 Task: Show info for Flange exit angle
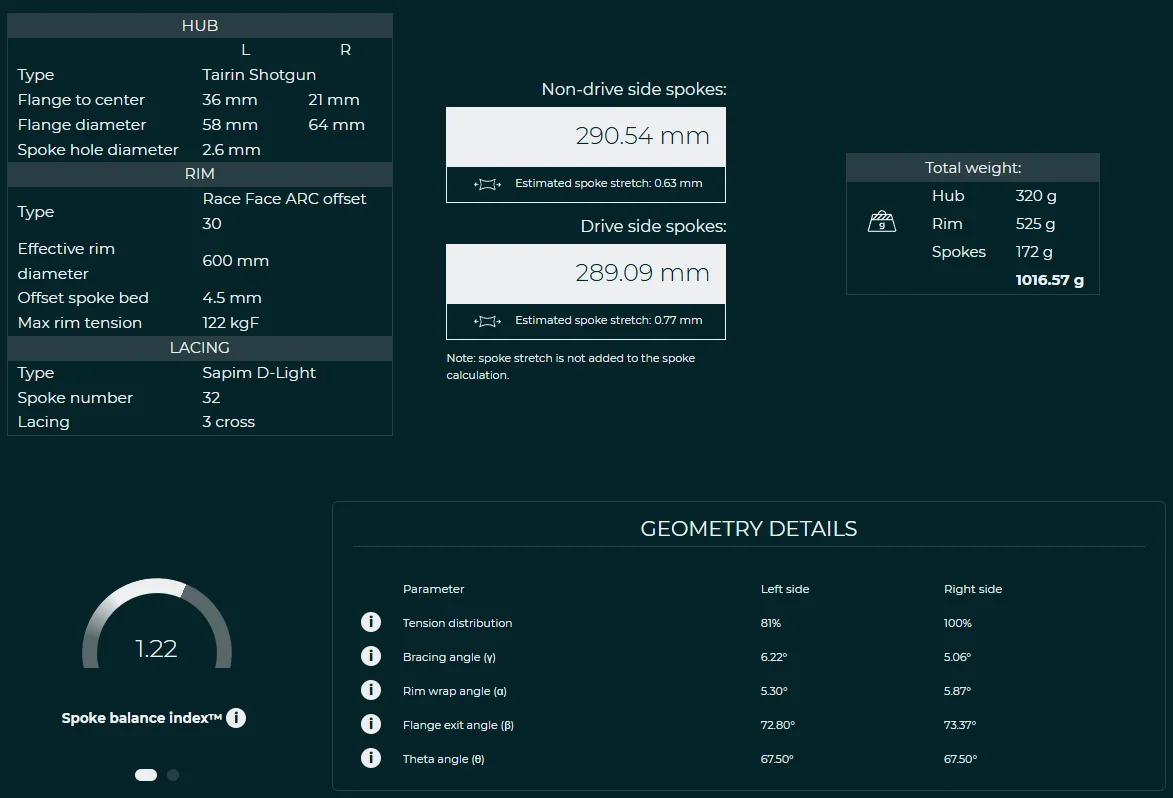[x=371, y=725]
